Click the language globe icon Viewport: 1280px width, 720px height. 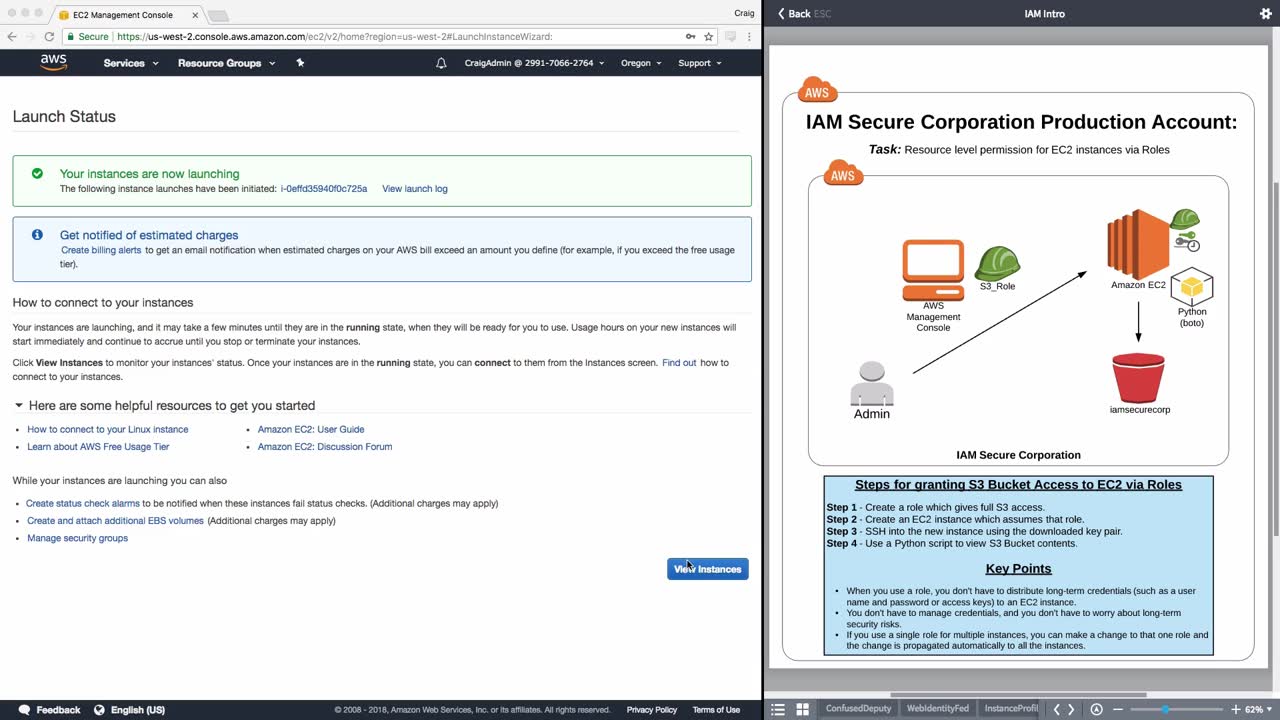coord(99,710)
